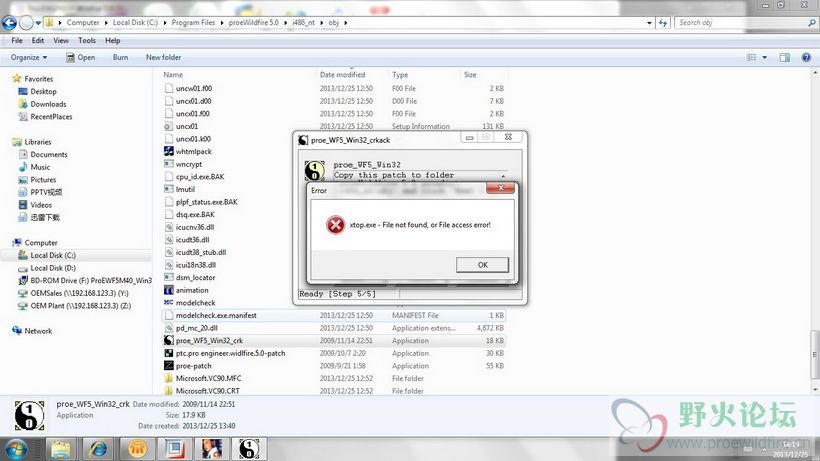Screen dimensions: 820x461
Task: Sort by the Date modified column header
Action: pos(343,75)
